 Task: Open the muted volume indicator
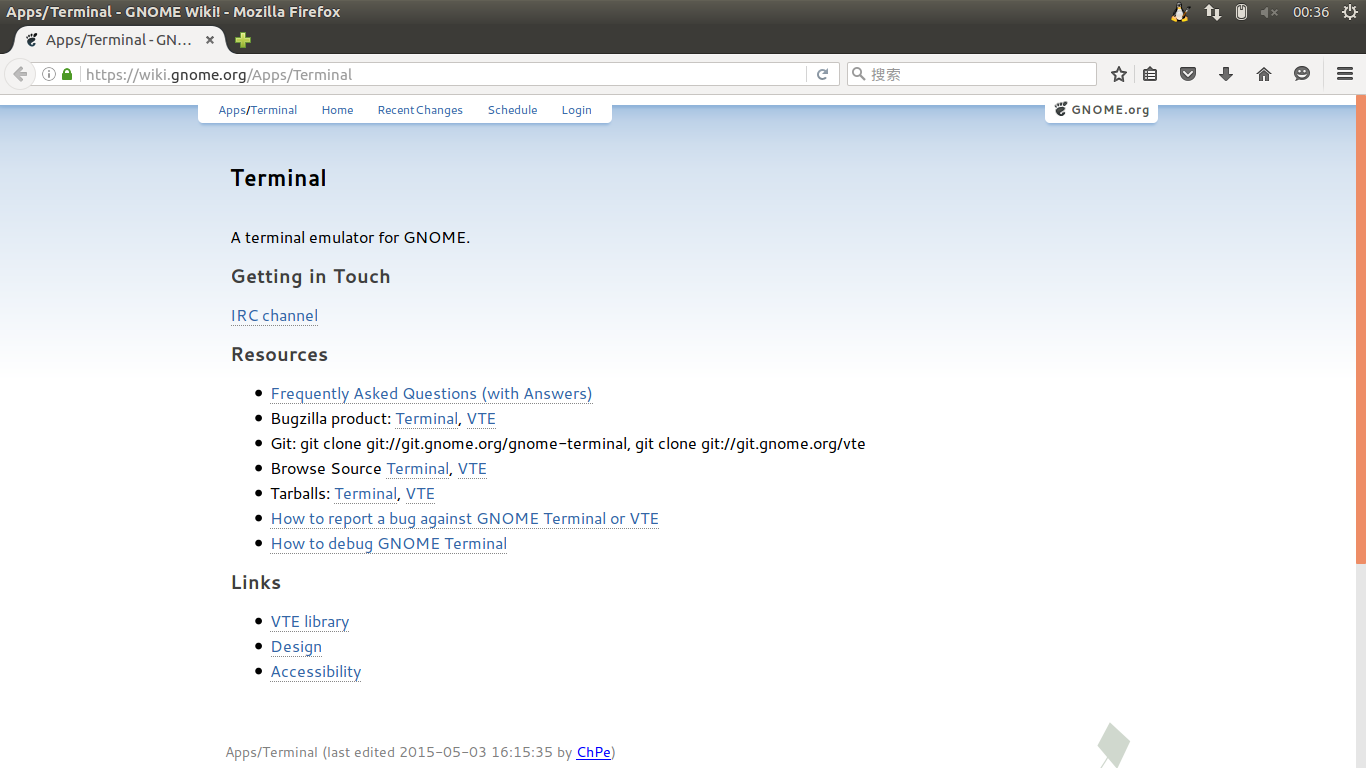tap(1269, 12)
